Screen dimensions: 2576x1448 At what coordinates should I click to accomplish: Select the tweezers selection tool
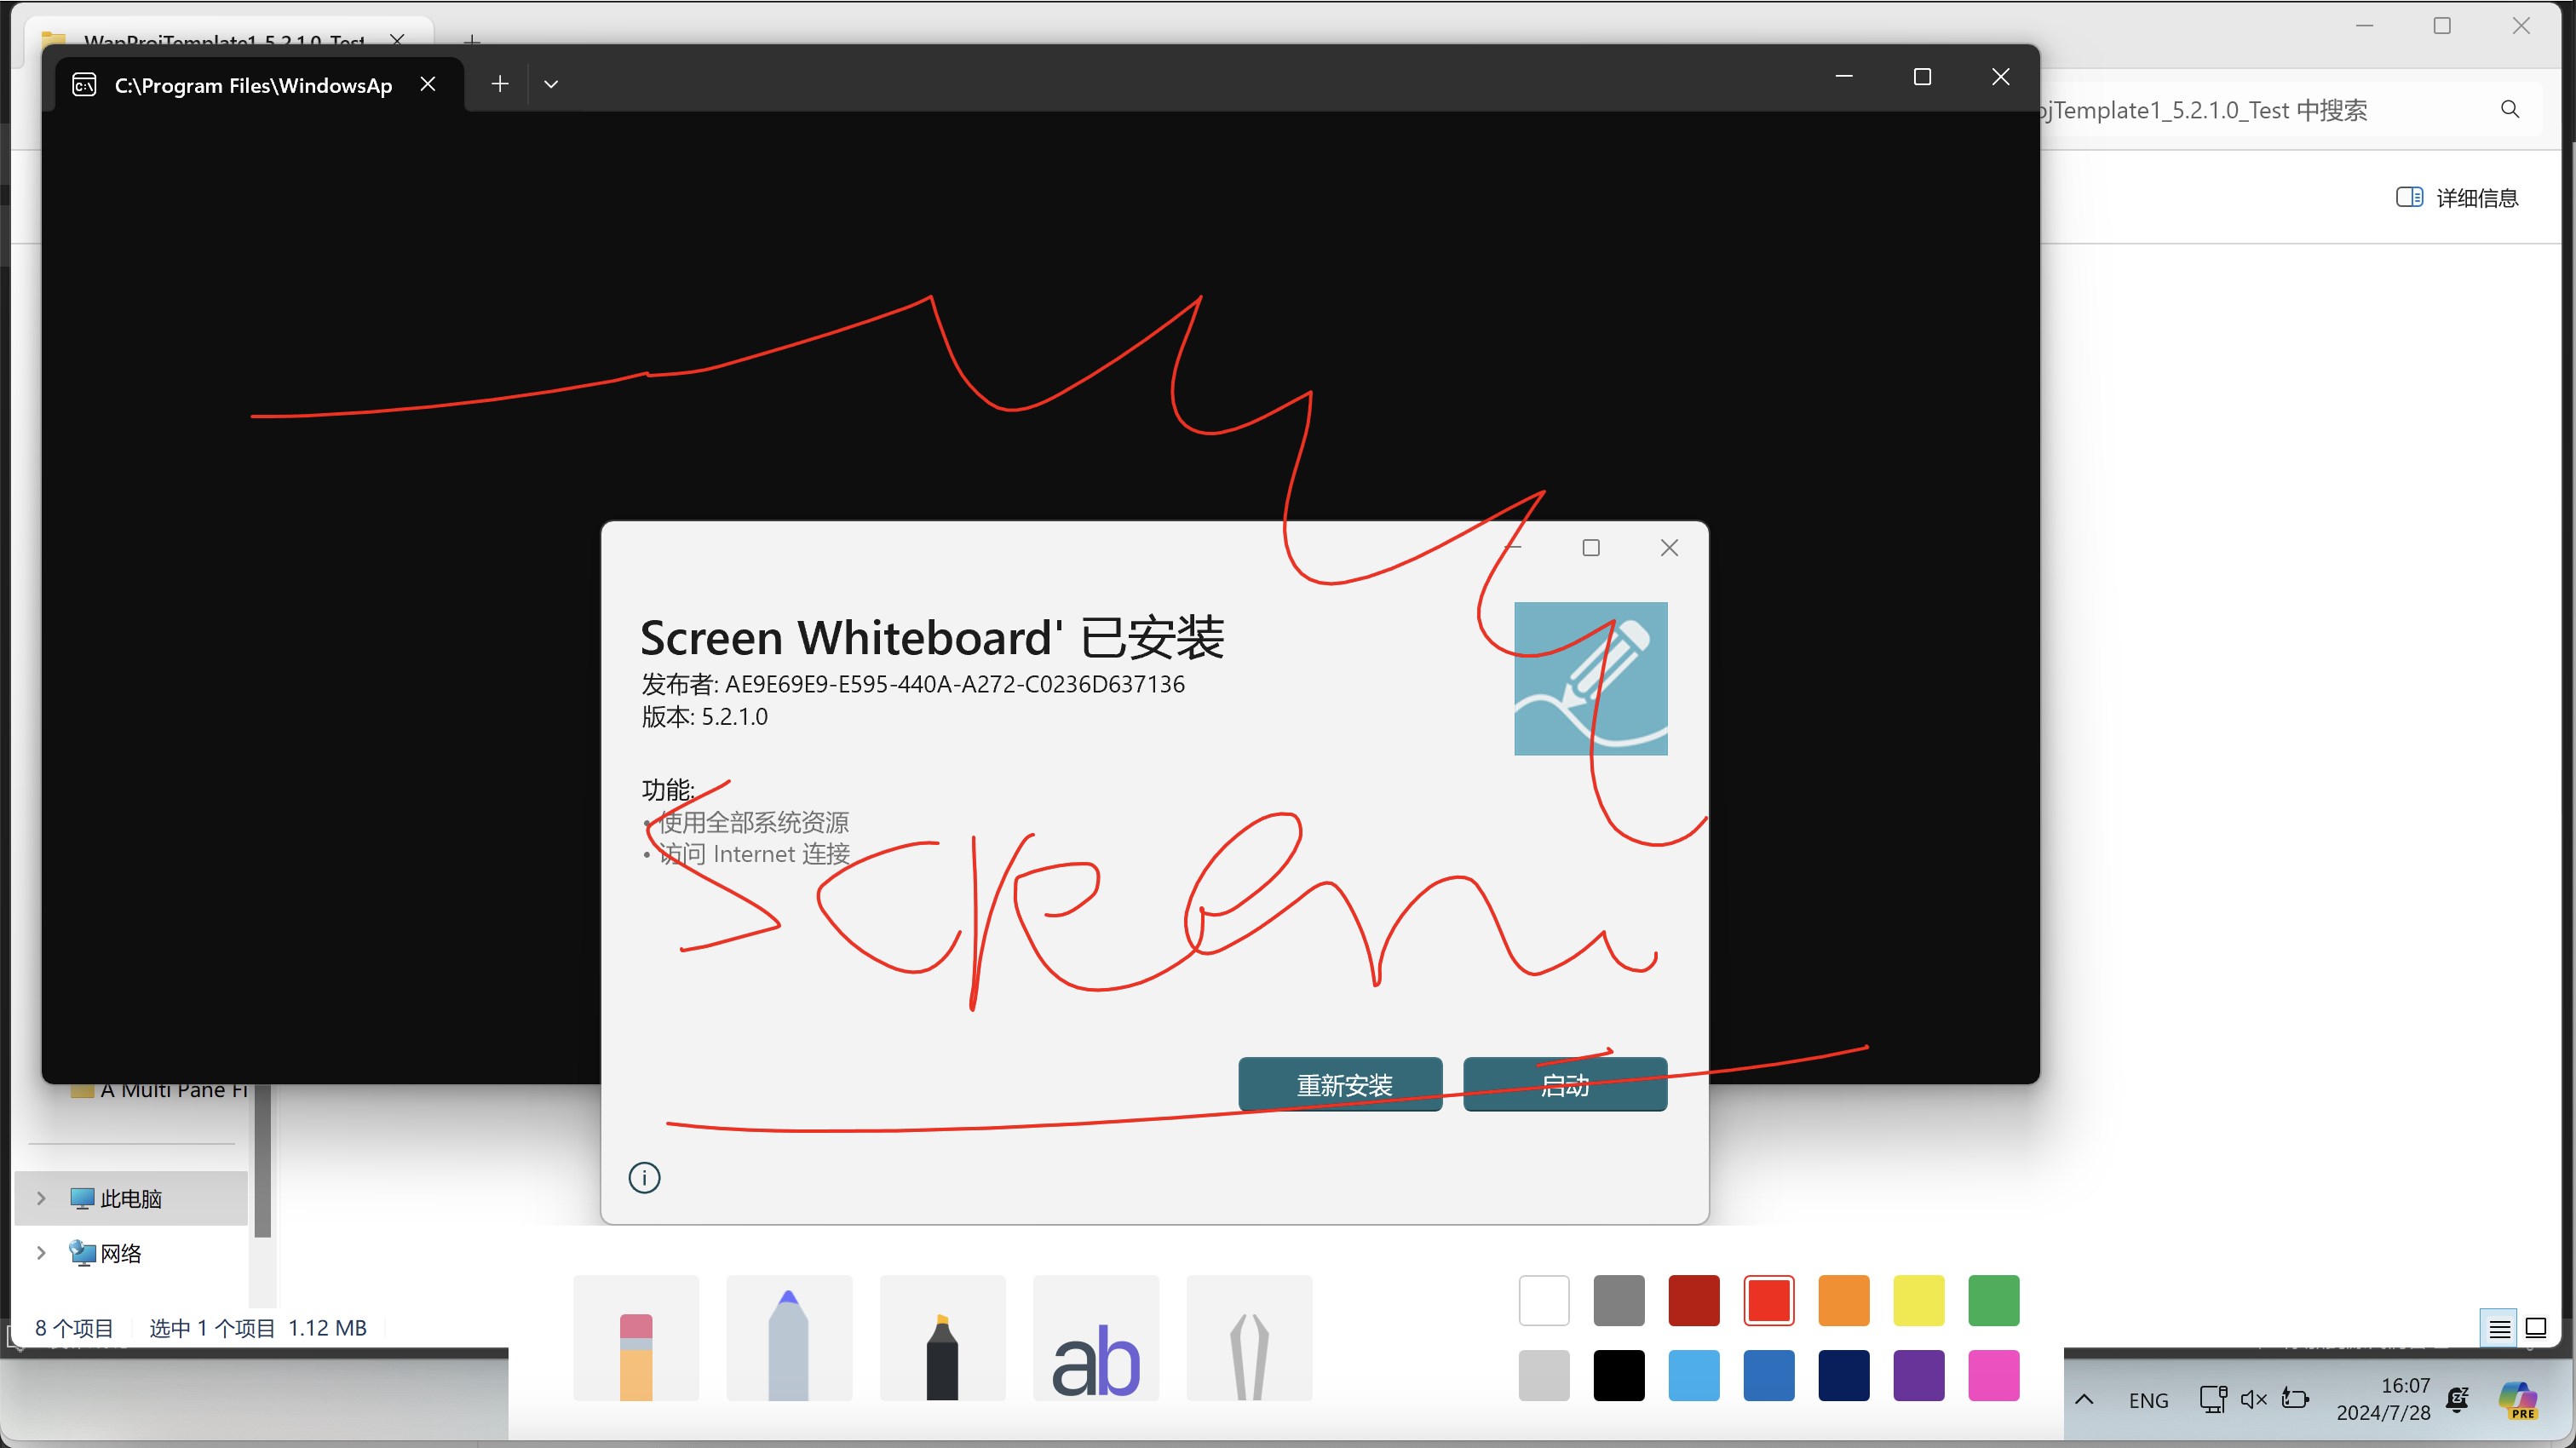pyautogui.click(x=1249, y=1338)
